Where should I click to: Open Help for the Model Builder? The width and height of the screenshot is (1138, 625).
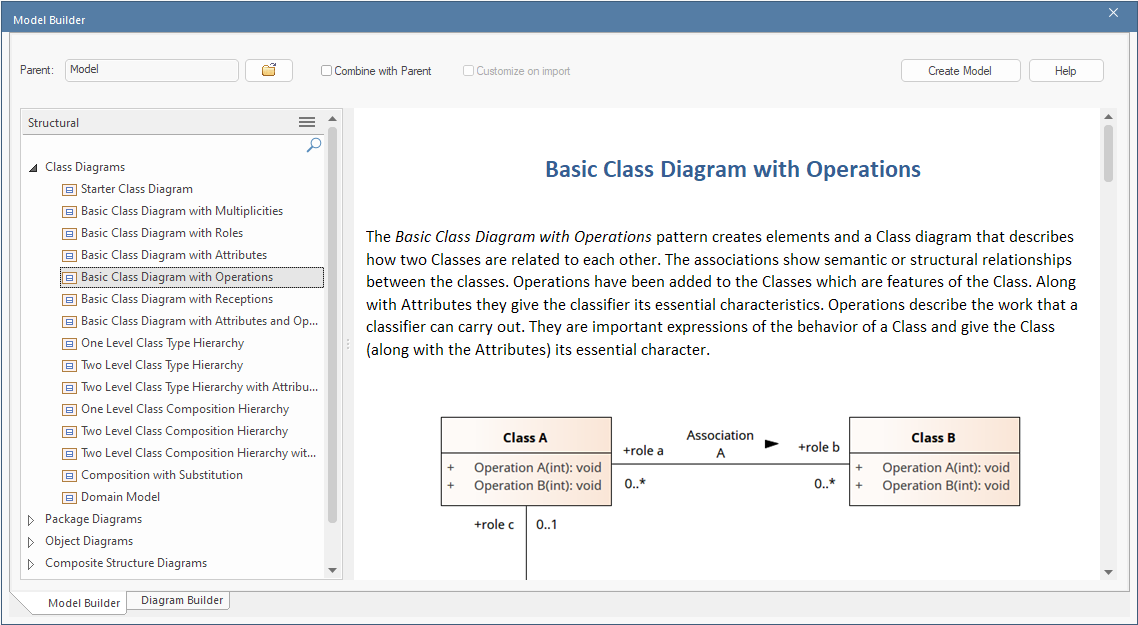pos(1065,71)
